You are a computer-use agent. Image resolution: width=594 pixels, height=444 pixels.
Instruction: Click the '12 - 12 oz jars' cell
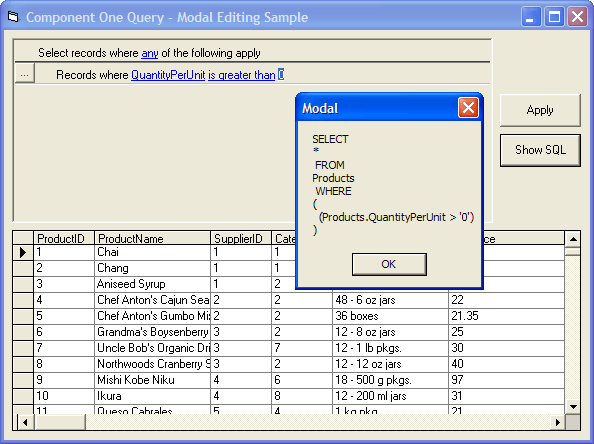(390, 364)
